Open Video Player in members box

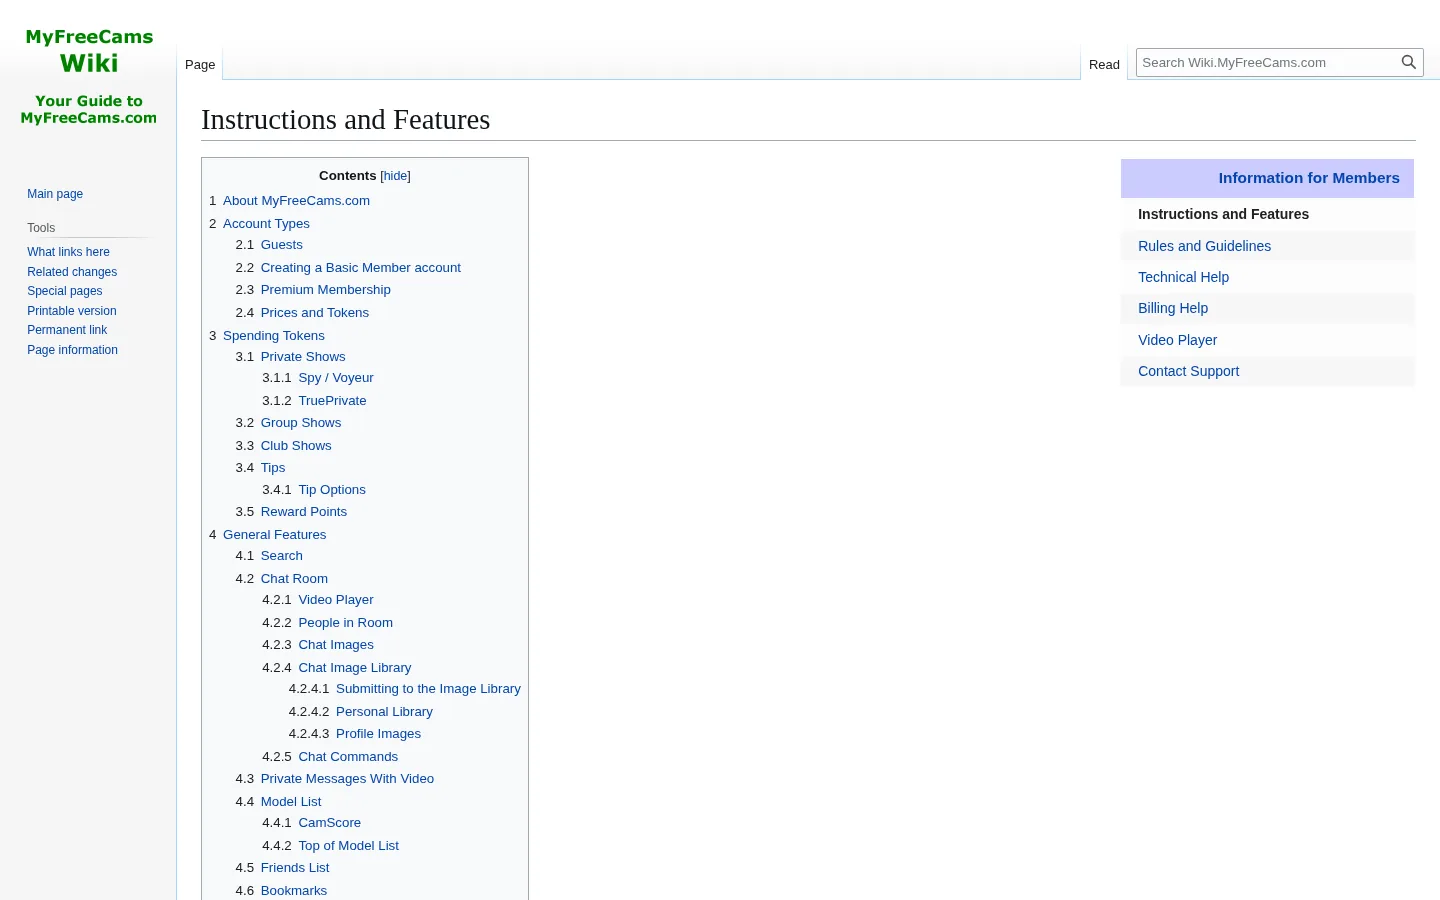tap(1177, 340)
